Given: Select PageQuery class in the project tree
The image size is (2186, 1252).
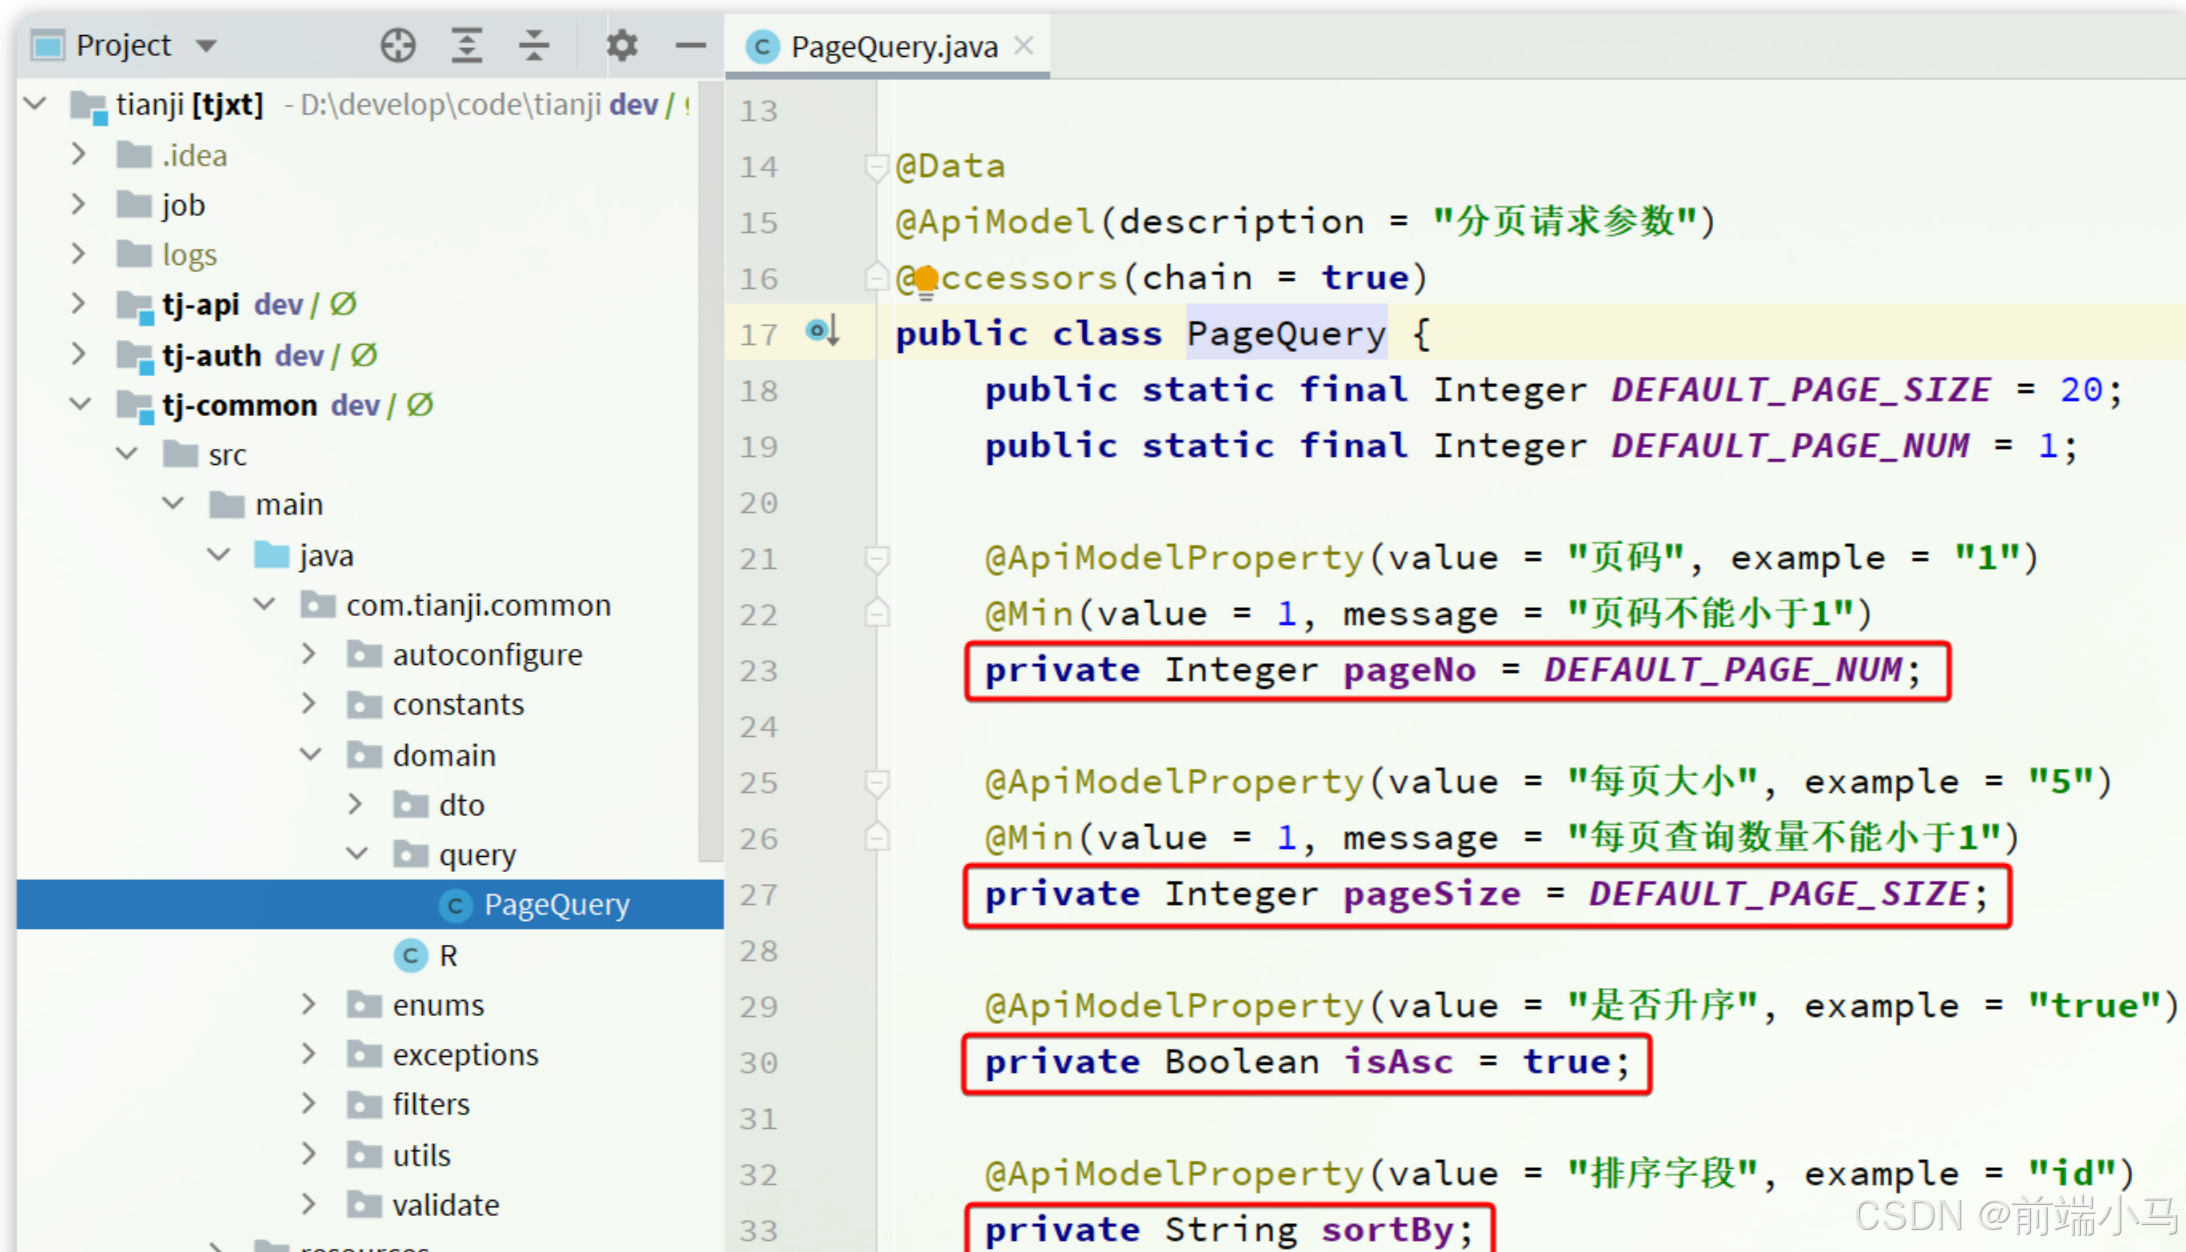Looking at the screenshot, I should pyautogui.click(x=556, y=904).
